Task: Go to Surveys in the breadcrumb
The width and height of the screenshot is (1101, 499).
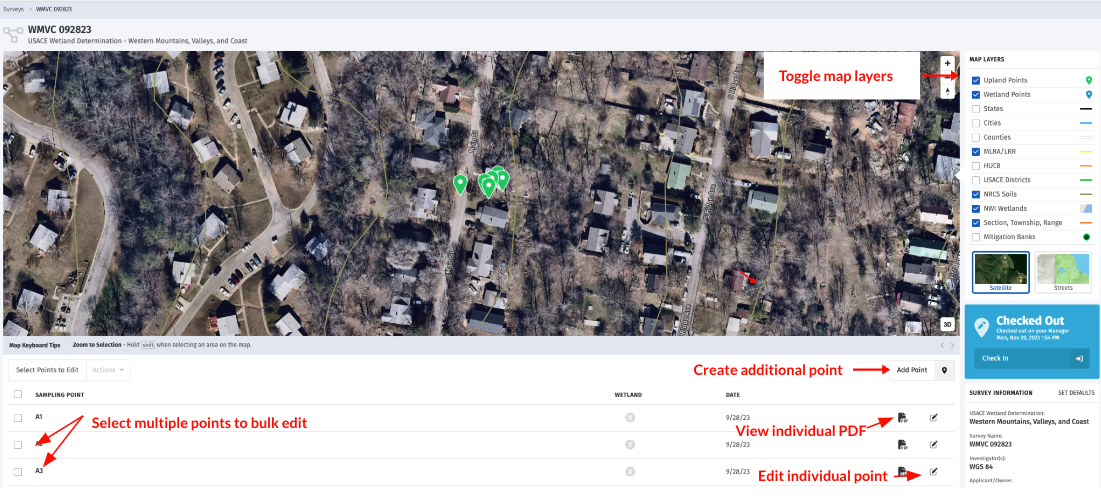Action: [x=13, y=8]
